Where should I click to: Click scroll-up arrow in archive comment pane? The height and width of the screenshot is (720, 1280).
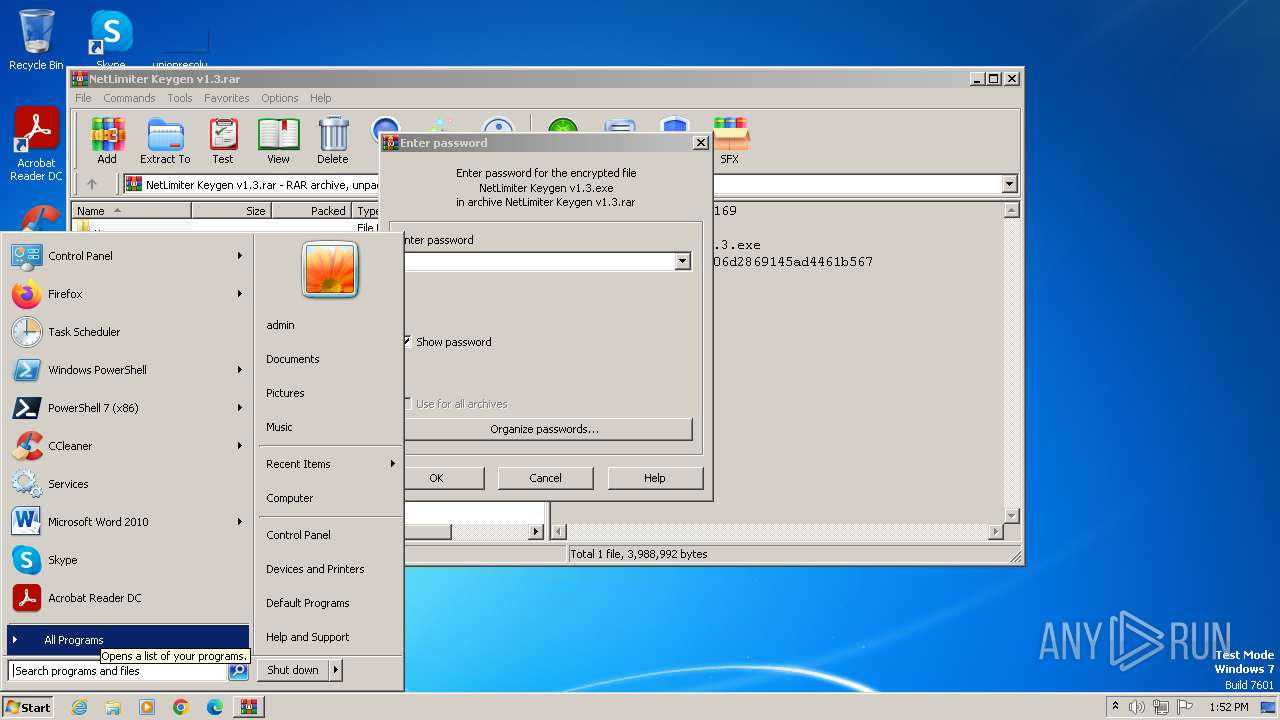(x=1011, y=211)
